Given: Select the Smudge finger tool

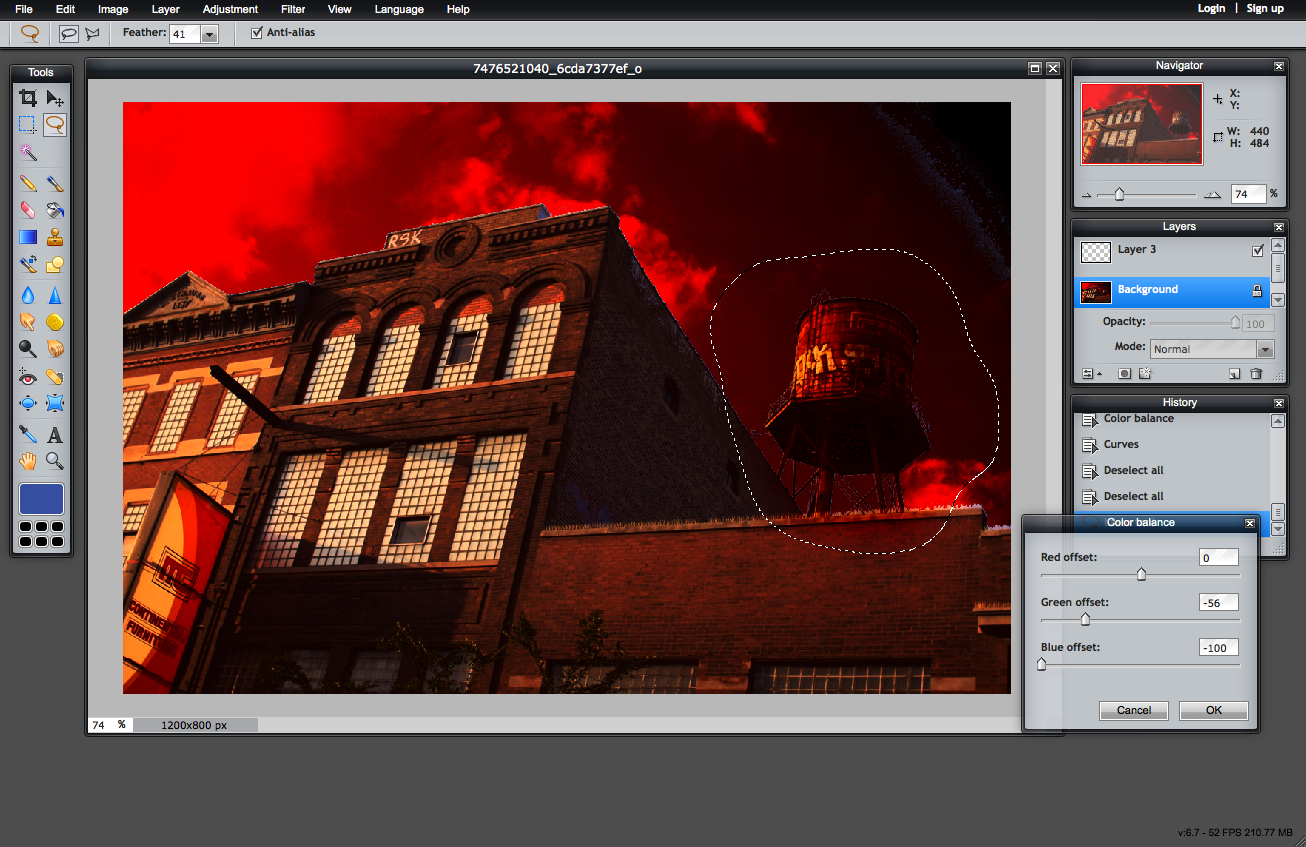Looking at the screenshot, I should 28,322.
